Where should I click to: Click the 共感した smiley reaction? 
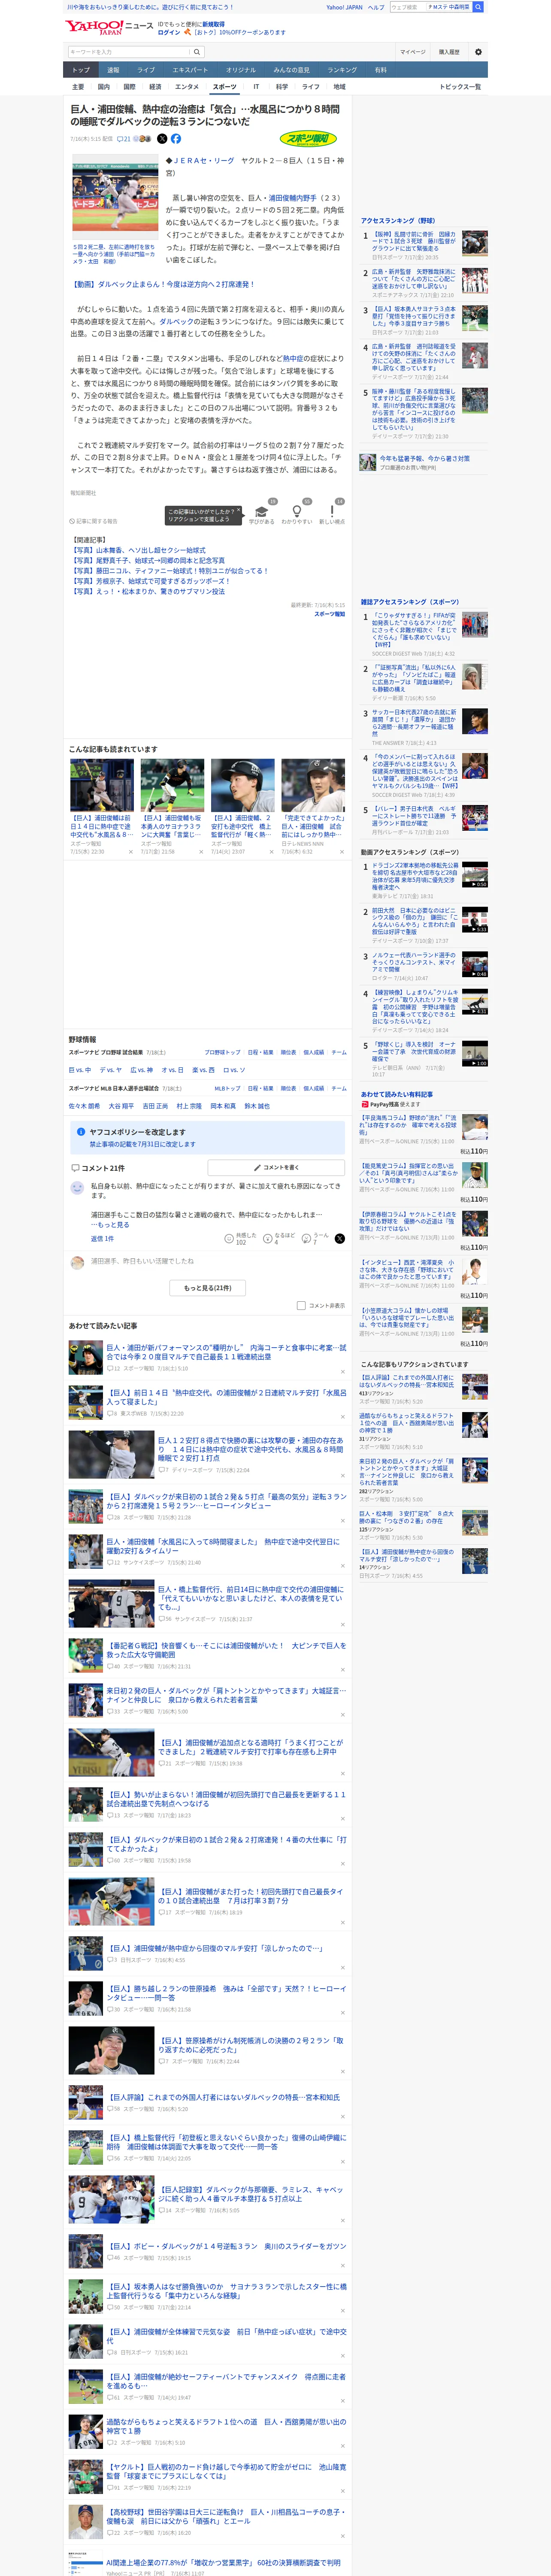230,1238
